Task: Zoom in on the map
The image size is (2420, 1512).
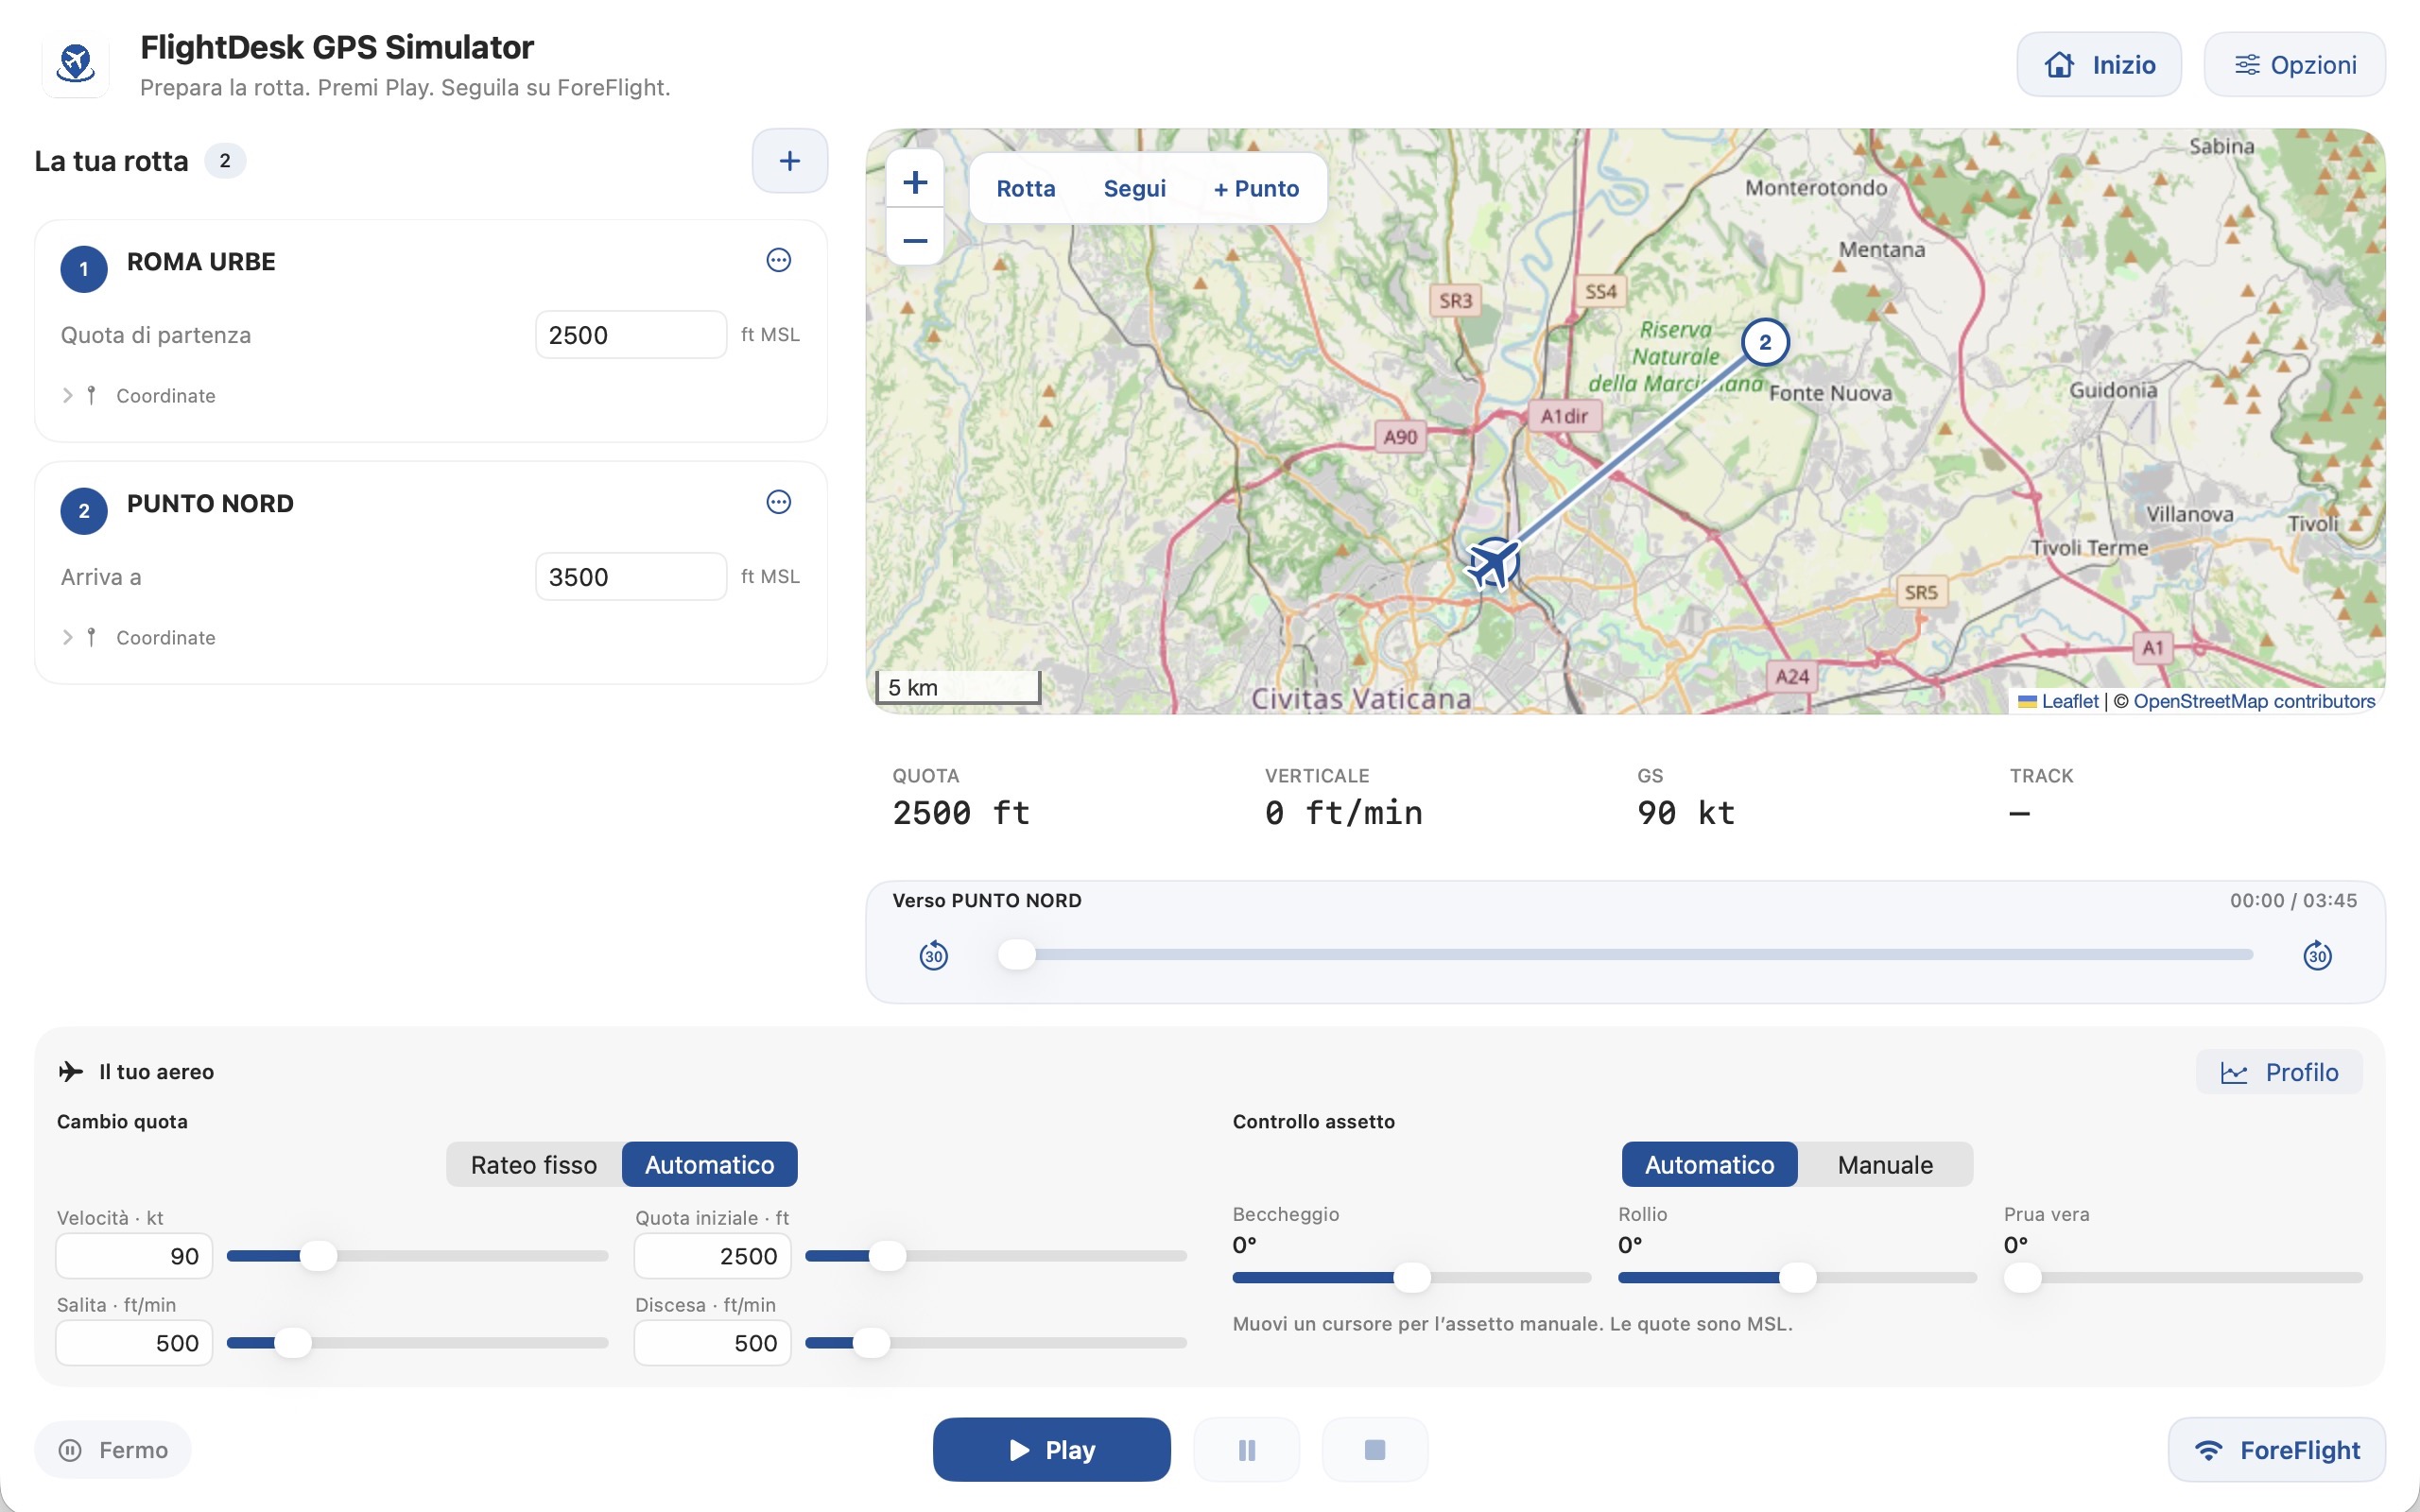Action: pos(914,181)
